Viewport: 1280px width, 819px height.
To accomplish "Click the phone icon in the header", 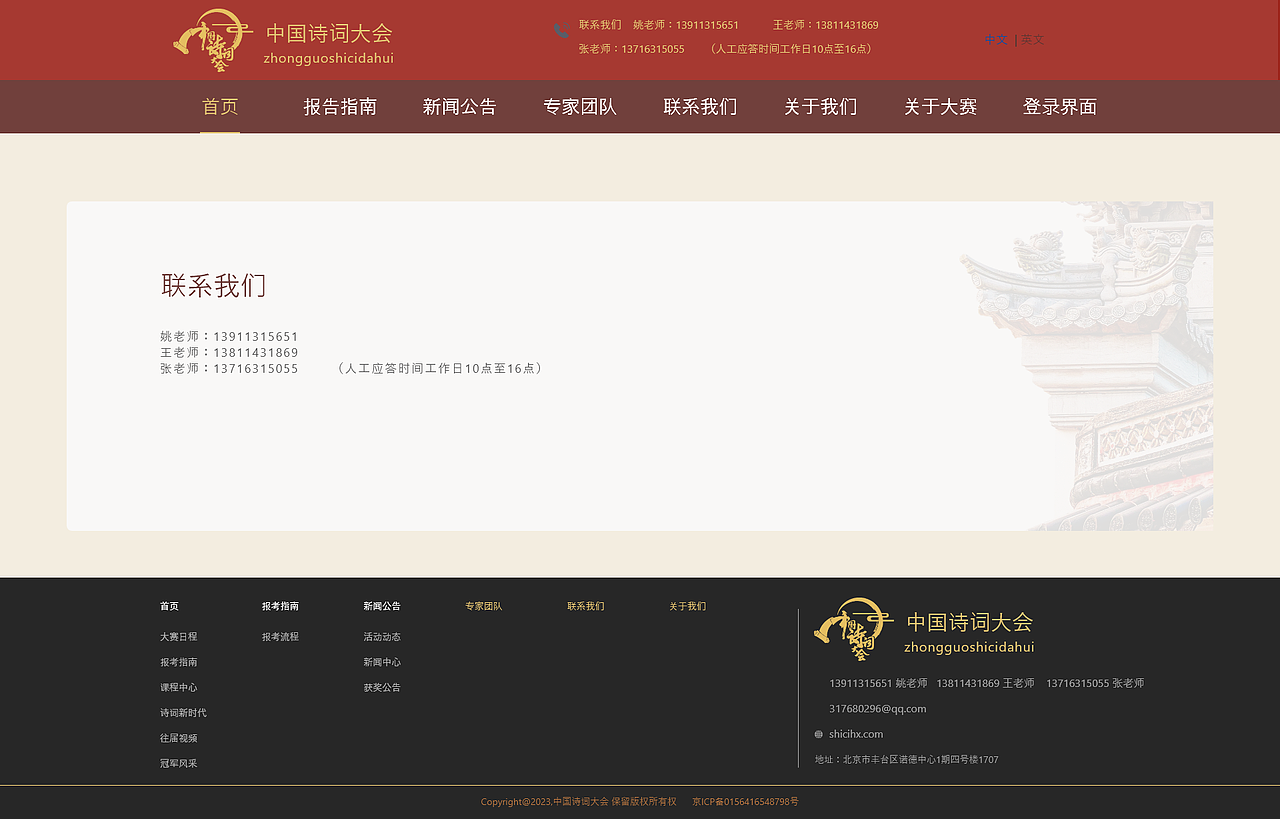I will (x=559, y=30).
